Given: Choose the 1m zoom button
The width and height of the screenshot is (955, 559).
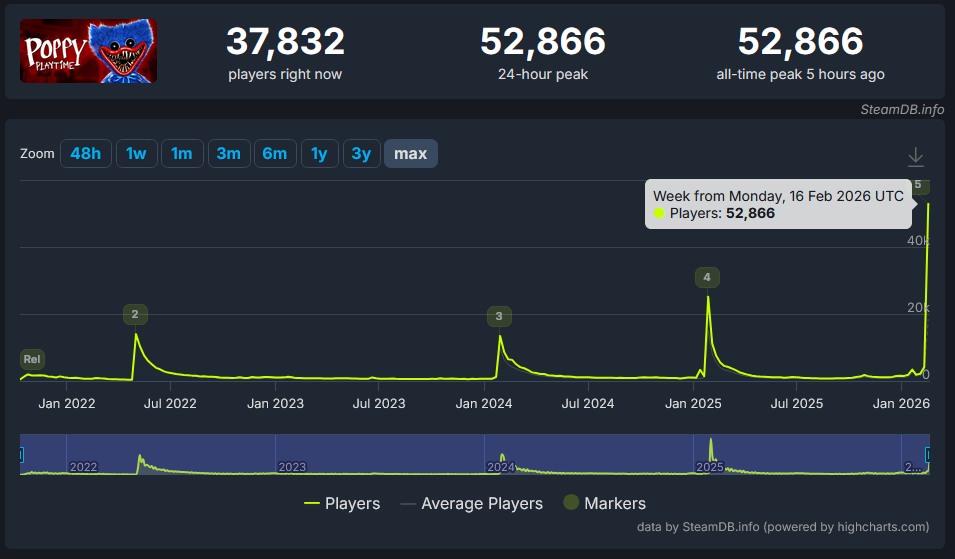Looking at the screenshot, I should click(182, 153).
